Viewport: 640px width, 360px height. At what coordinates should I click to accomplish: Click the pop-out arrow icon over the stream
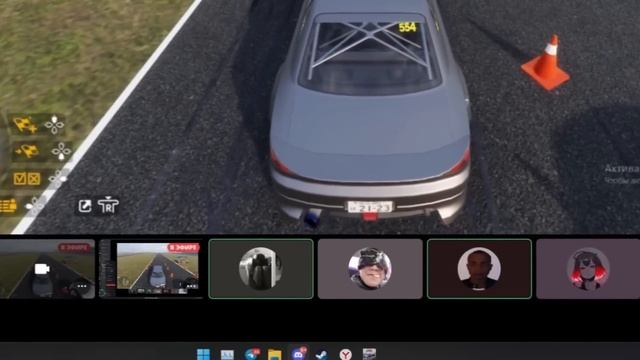[85, 206]
